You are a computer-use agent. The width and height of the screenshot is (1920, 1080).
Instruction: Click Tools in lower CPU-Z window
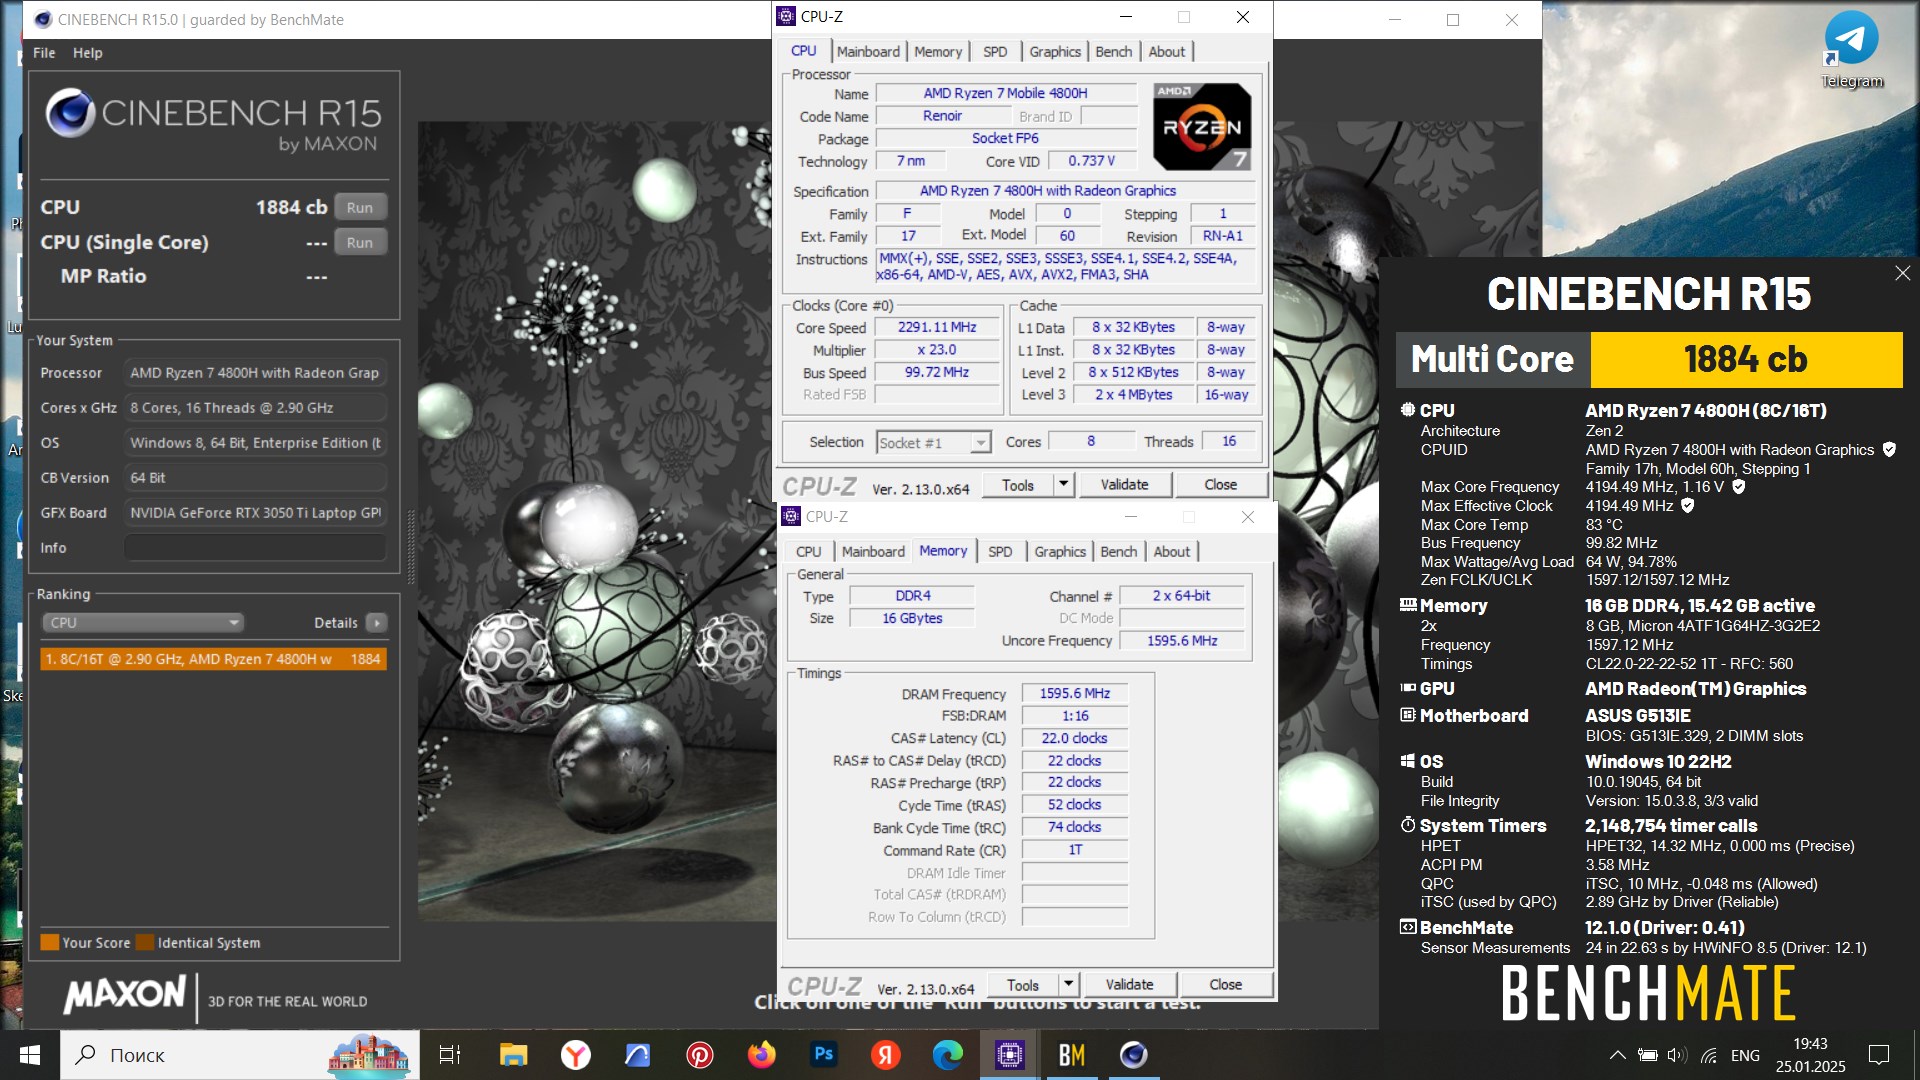[x=1023, y=985]
